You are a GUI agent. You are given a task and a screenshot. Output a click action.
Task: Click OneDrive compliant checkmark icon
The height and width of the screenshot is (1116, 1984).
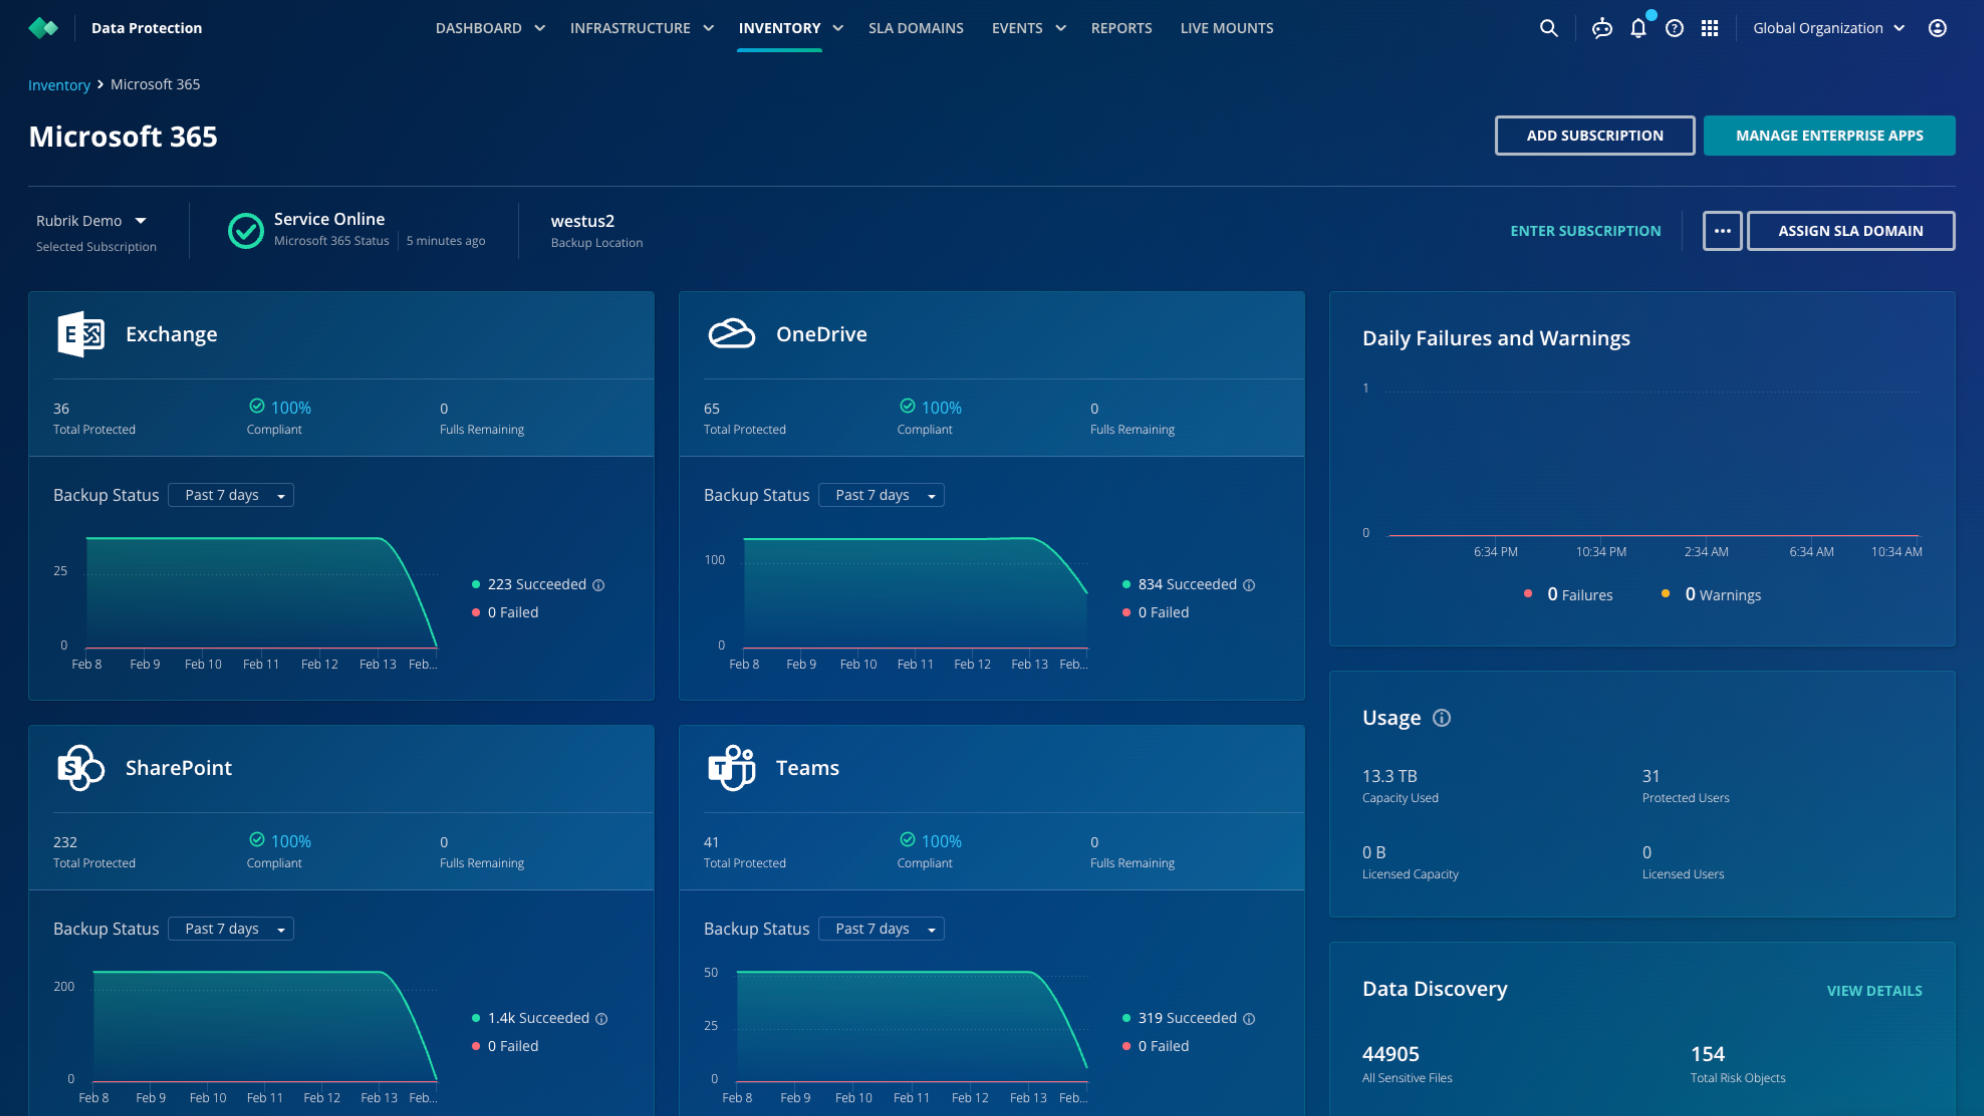[907, 406]
